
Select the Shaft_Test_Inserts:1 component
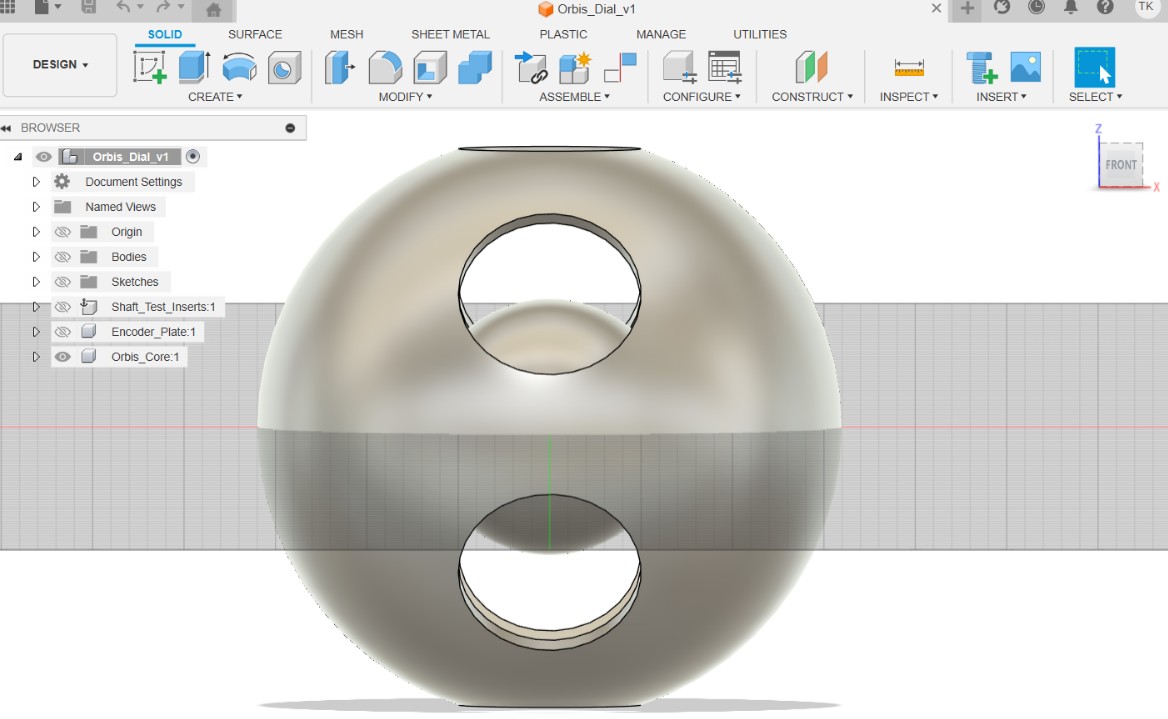(x=163, y=307)
